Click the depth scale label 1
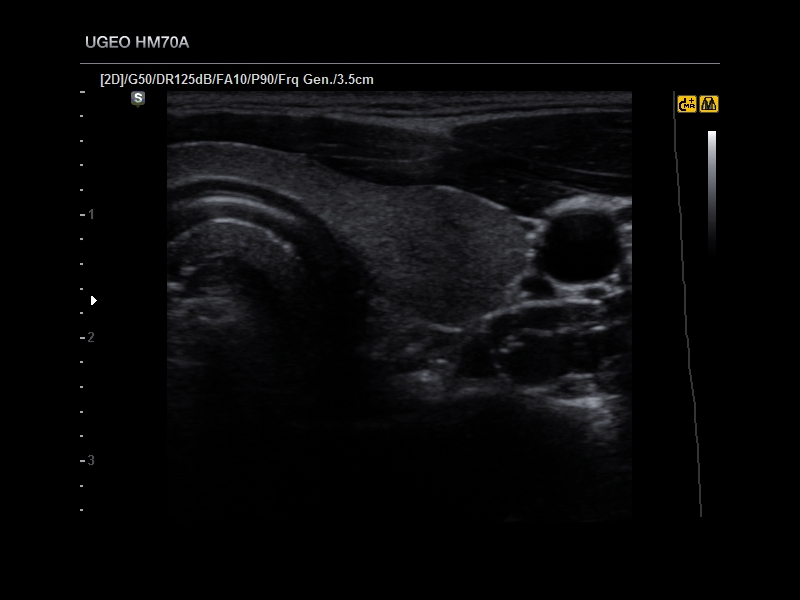The image size is (800, 600). [91, 214]
